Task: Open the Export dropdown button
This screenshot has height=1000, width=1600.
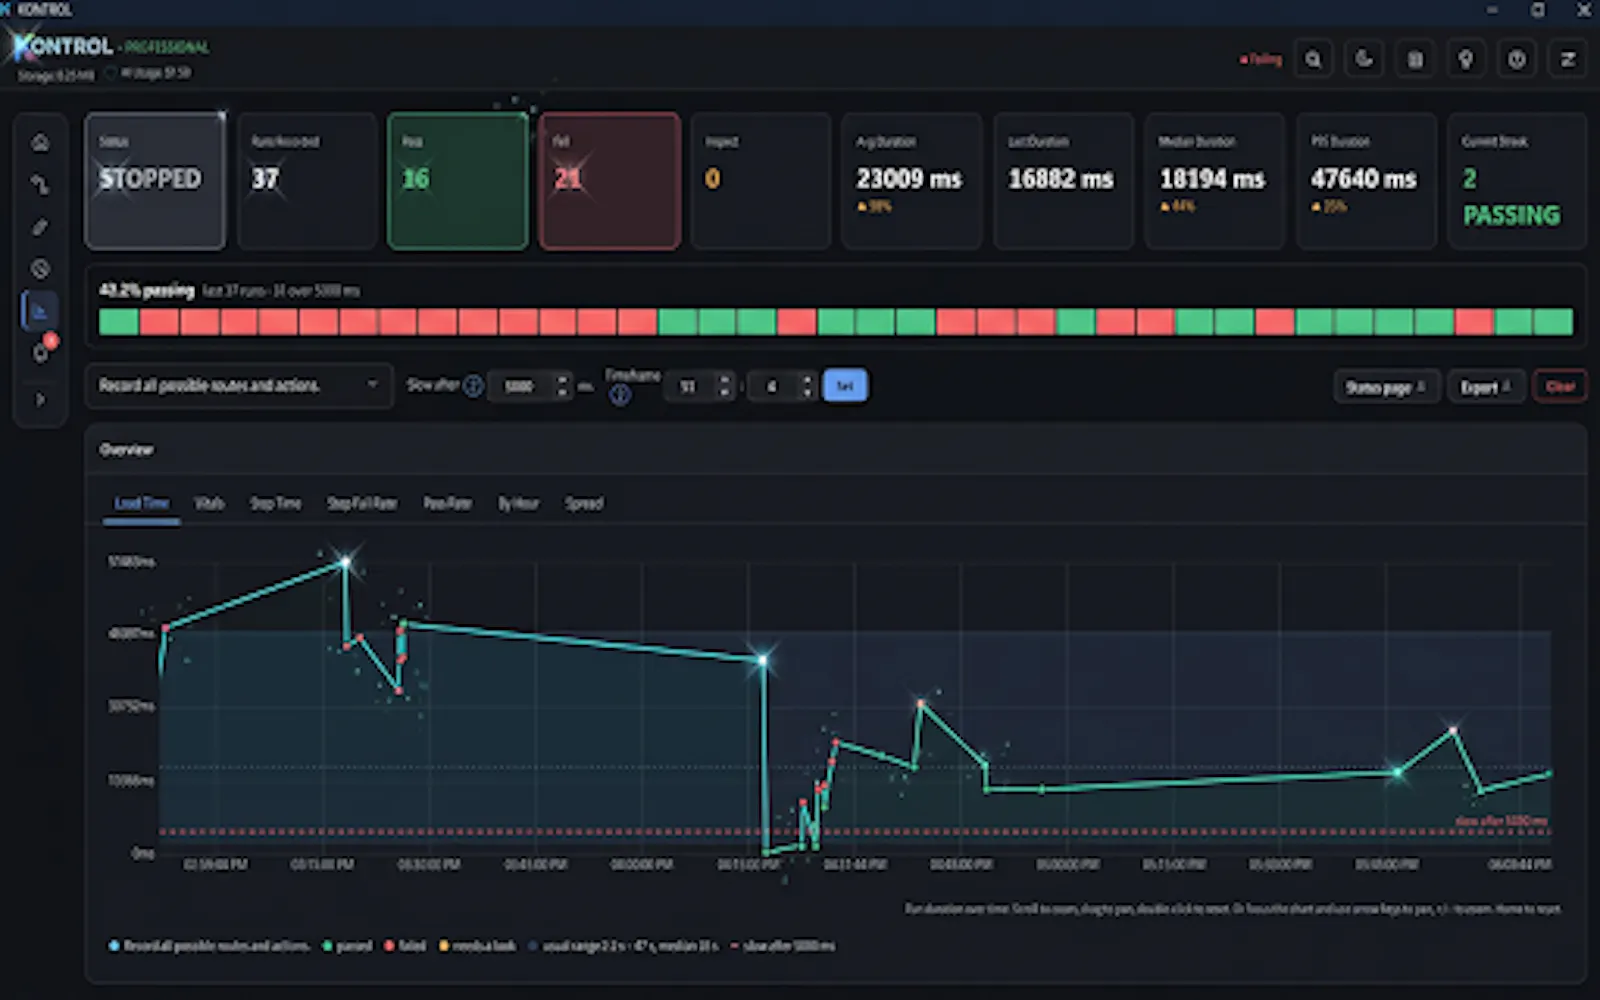Action: (x=1486, y=387)
